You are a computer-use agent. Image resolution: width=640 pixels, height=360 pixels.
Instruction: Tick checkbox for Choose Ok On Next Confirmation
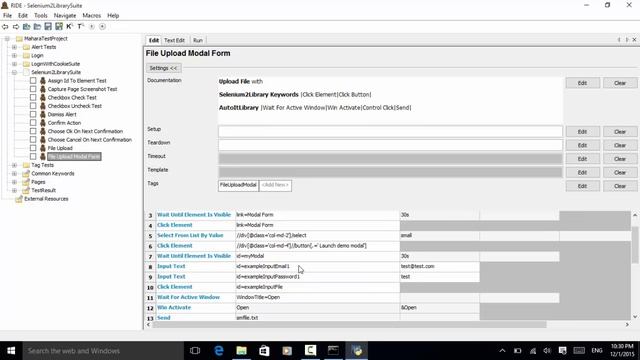click(33, 131)
